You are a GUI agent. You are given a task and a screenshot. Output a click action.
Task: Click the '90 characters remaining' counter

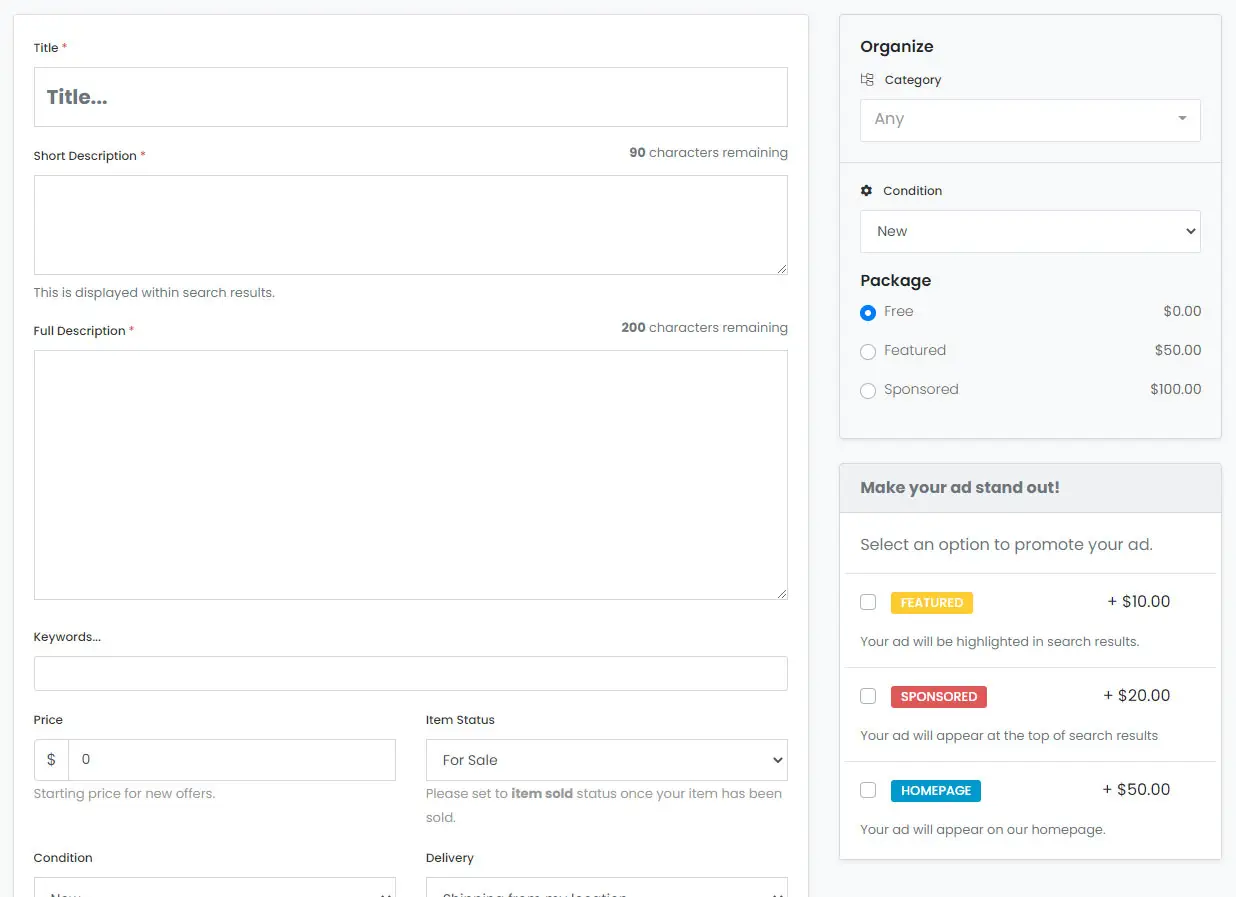tap(708, 153)
